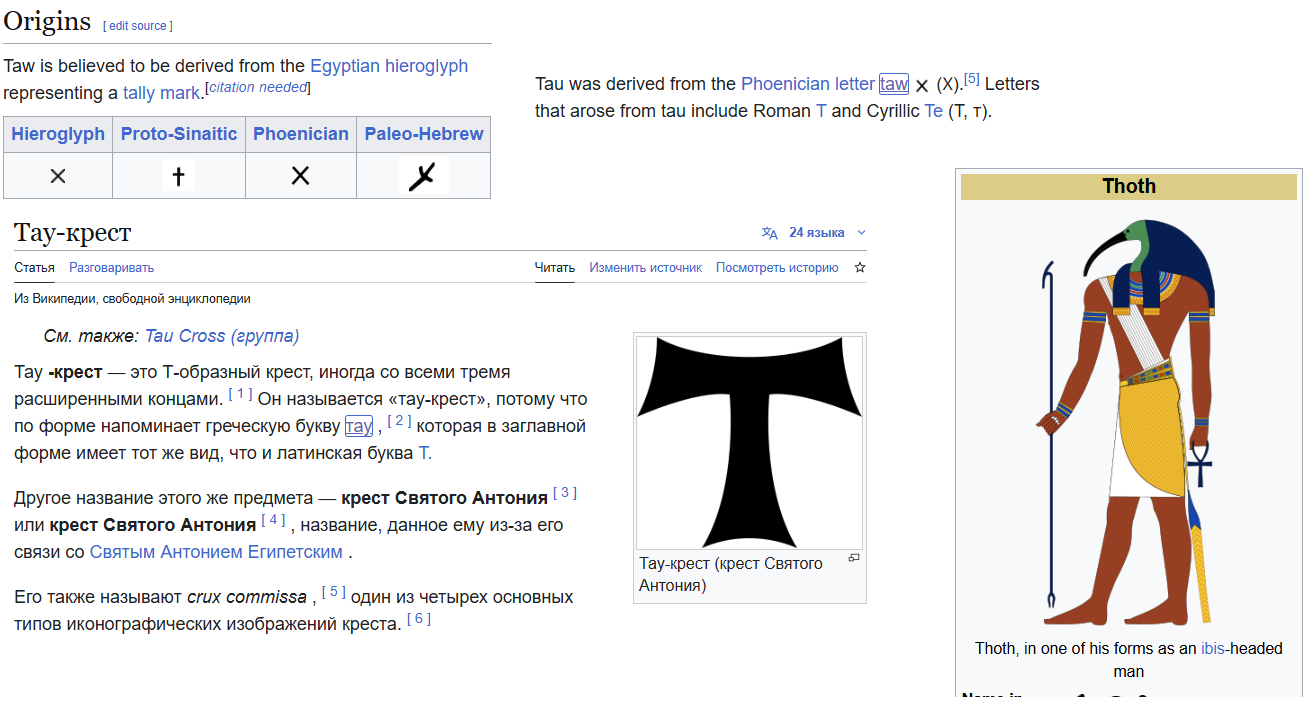Open reference [5] after the Phoenician taw symbol
The width and height of the screenshot is (1313, 709).
[x=972, y=79]
